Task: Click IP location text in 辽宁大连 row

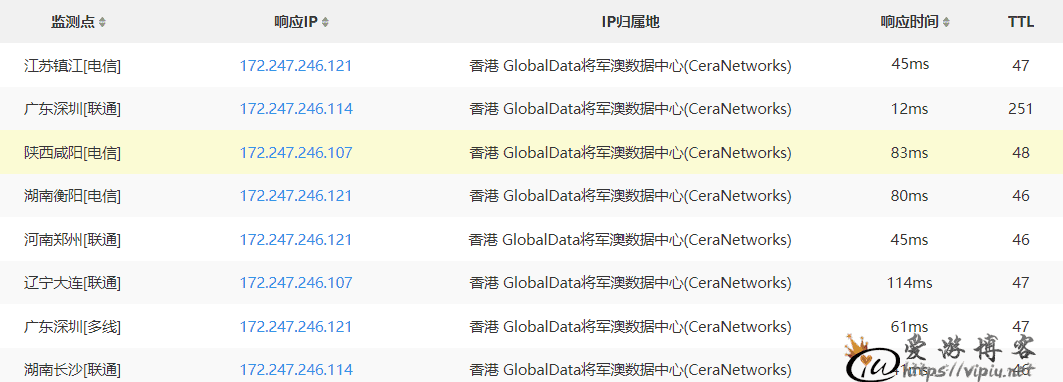Action: pyautogui.click(x=630, y=283)
